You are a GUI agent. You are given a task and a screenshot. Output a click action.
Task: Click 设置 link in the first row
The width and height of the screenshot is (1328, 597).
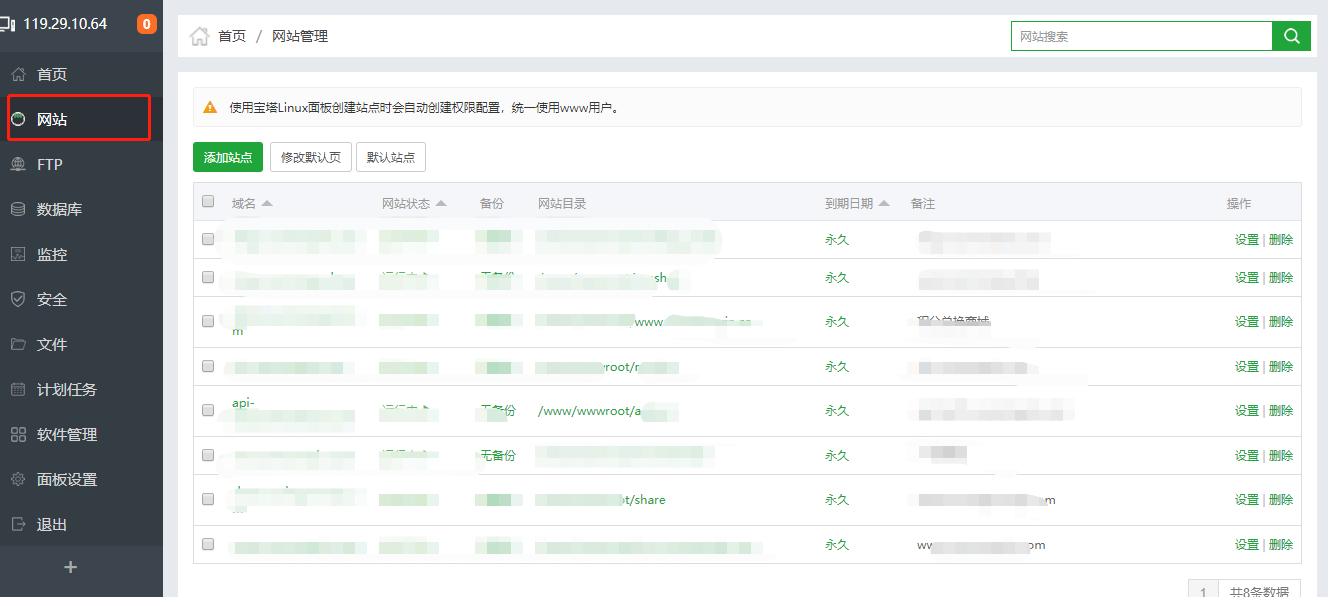pyautogui.click(x=1246, y=240)
